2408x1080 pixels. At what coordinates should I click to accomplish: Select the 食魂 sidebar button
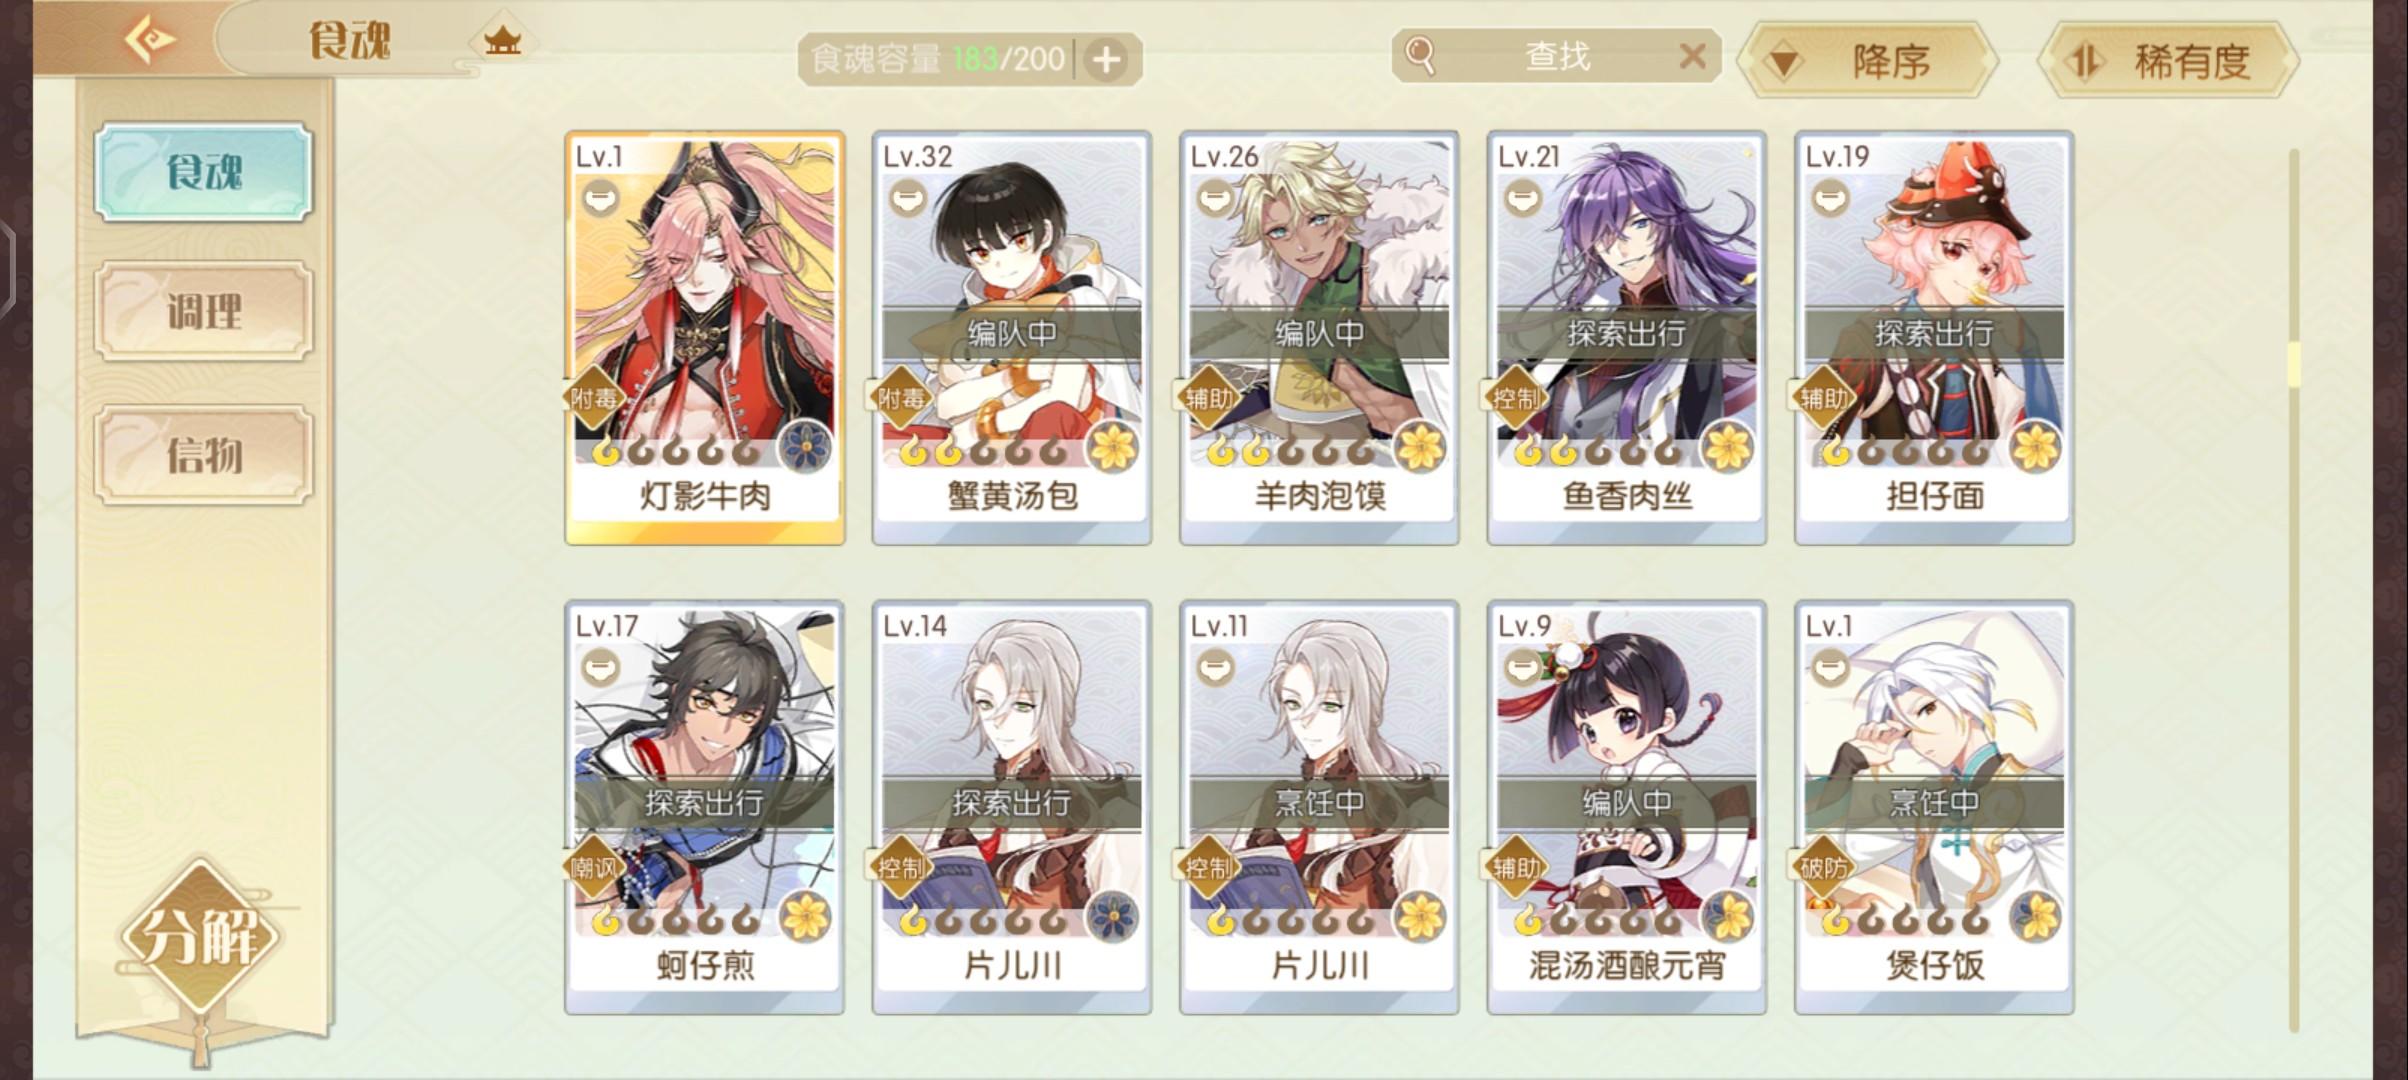(x=204, y=172)
